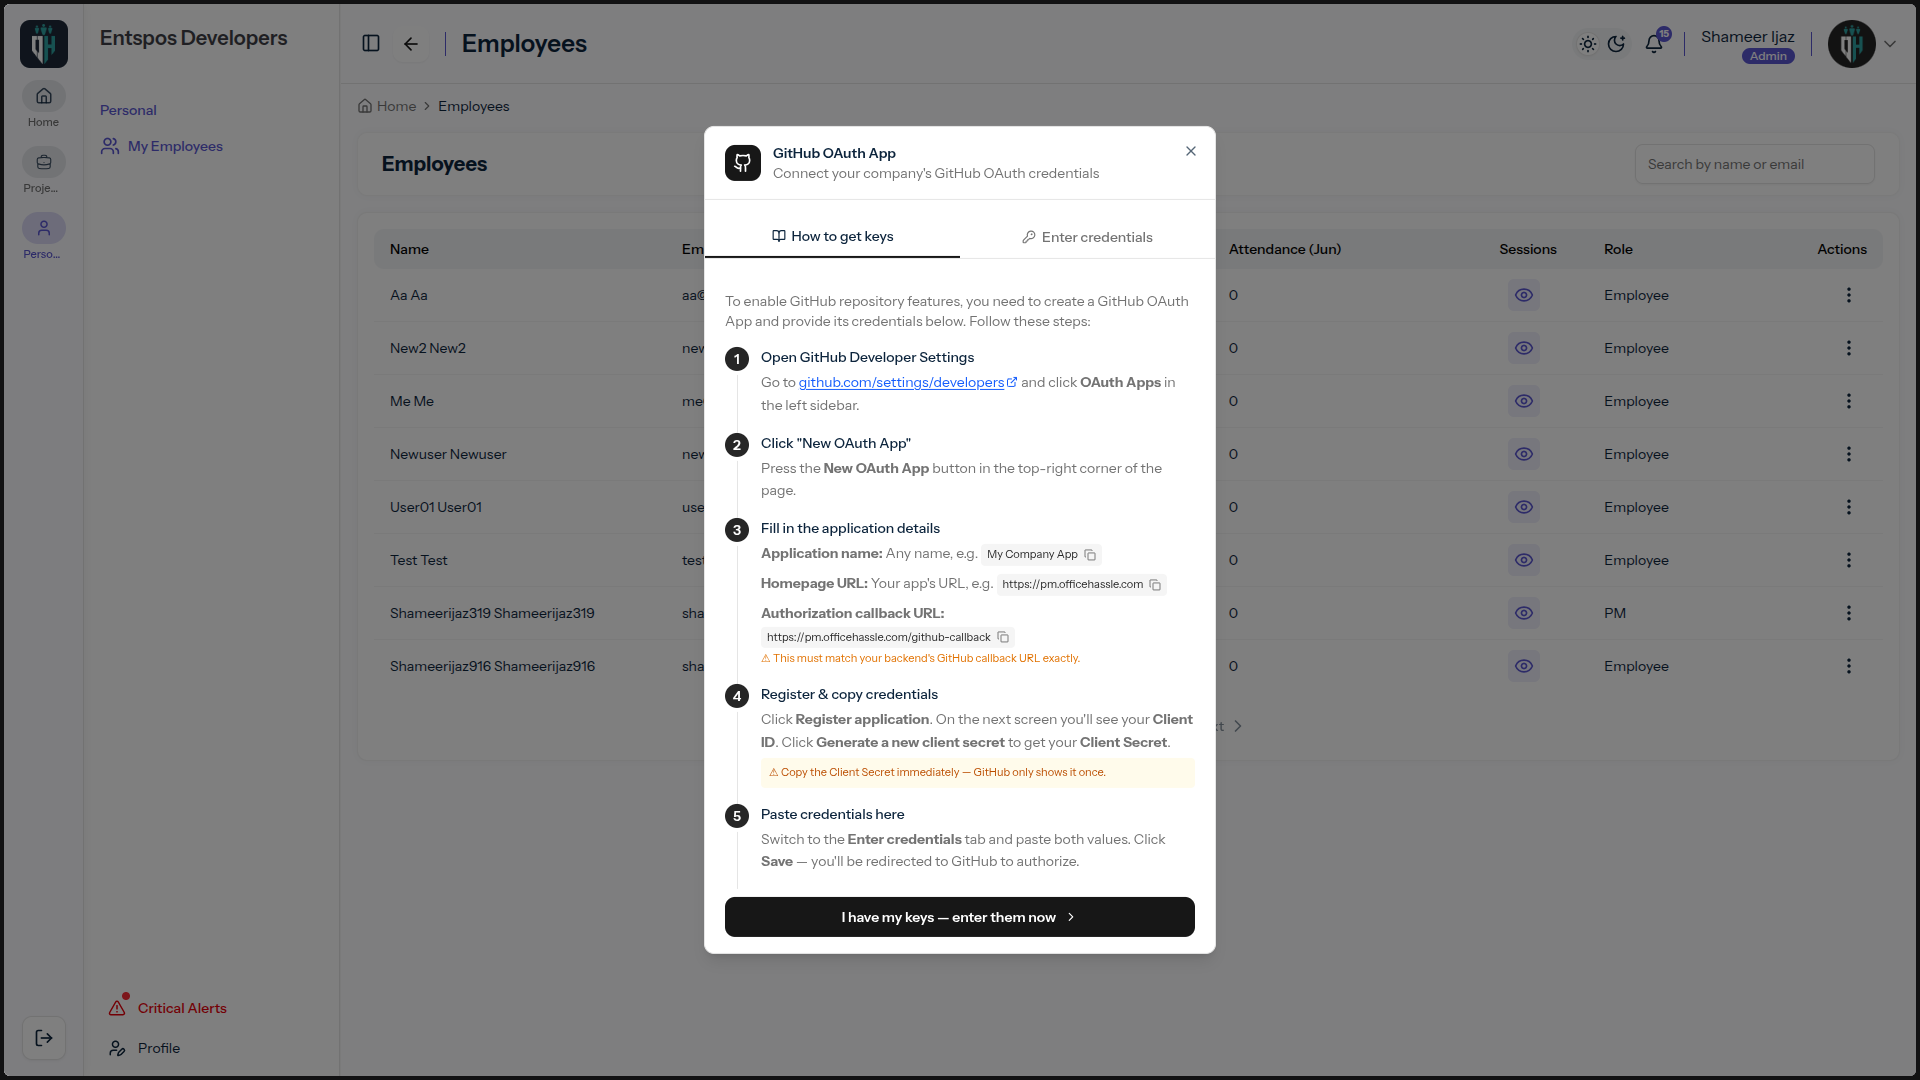
Task: Switch to dark theme moon icon
Action: point(1616,44)
